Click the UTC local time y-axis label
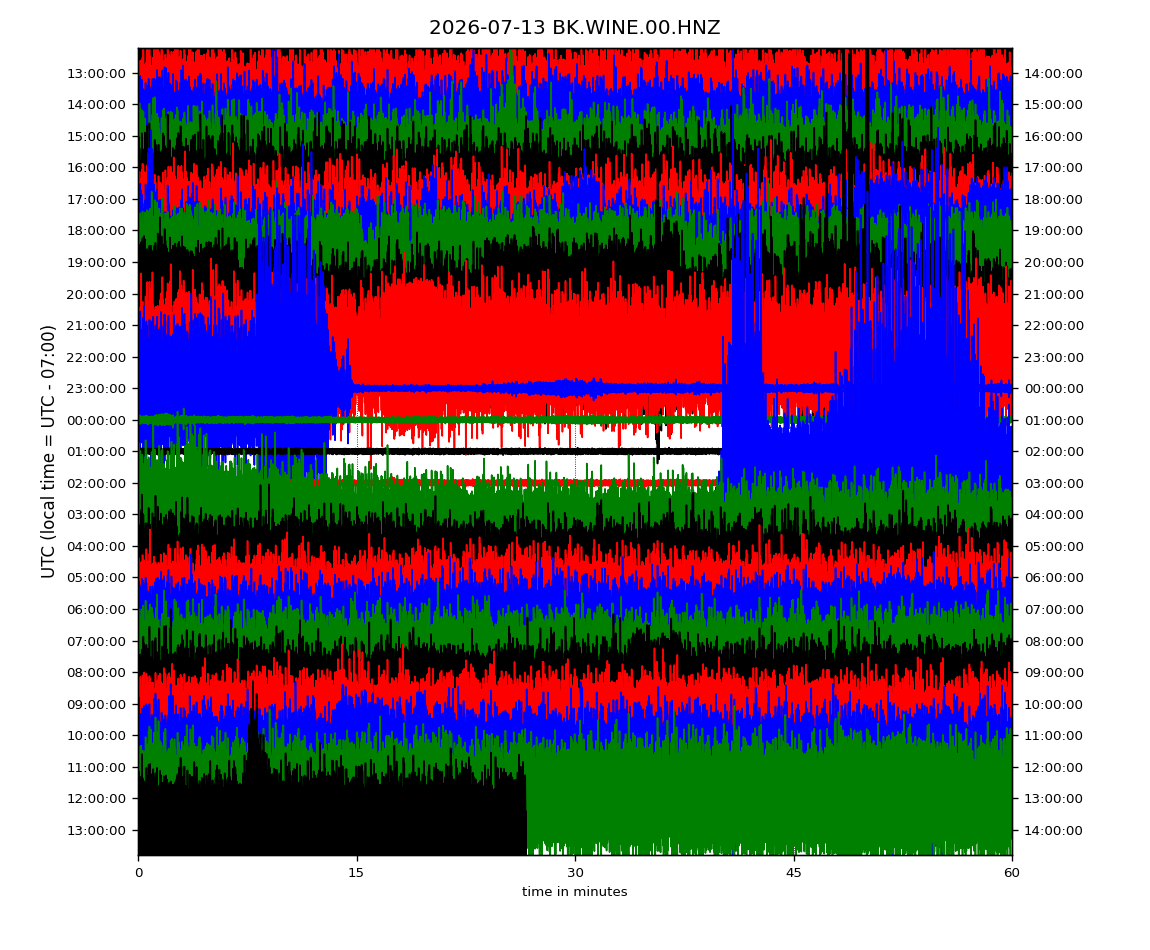Viewport: 1150px width, 950px height. pos(48,452)
